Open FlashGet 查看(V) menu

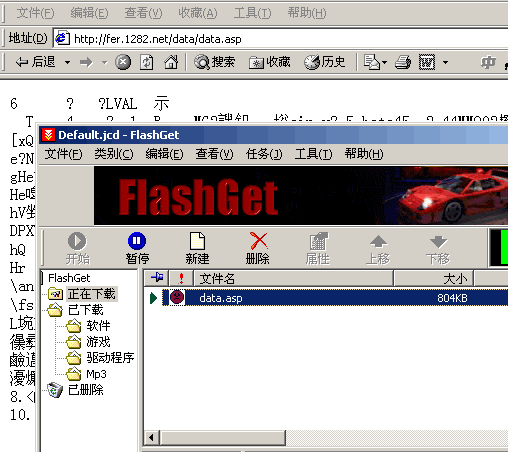pyautogui.click(x=214, y=154)
